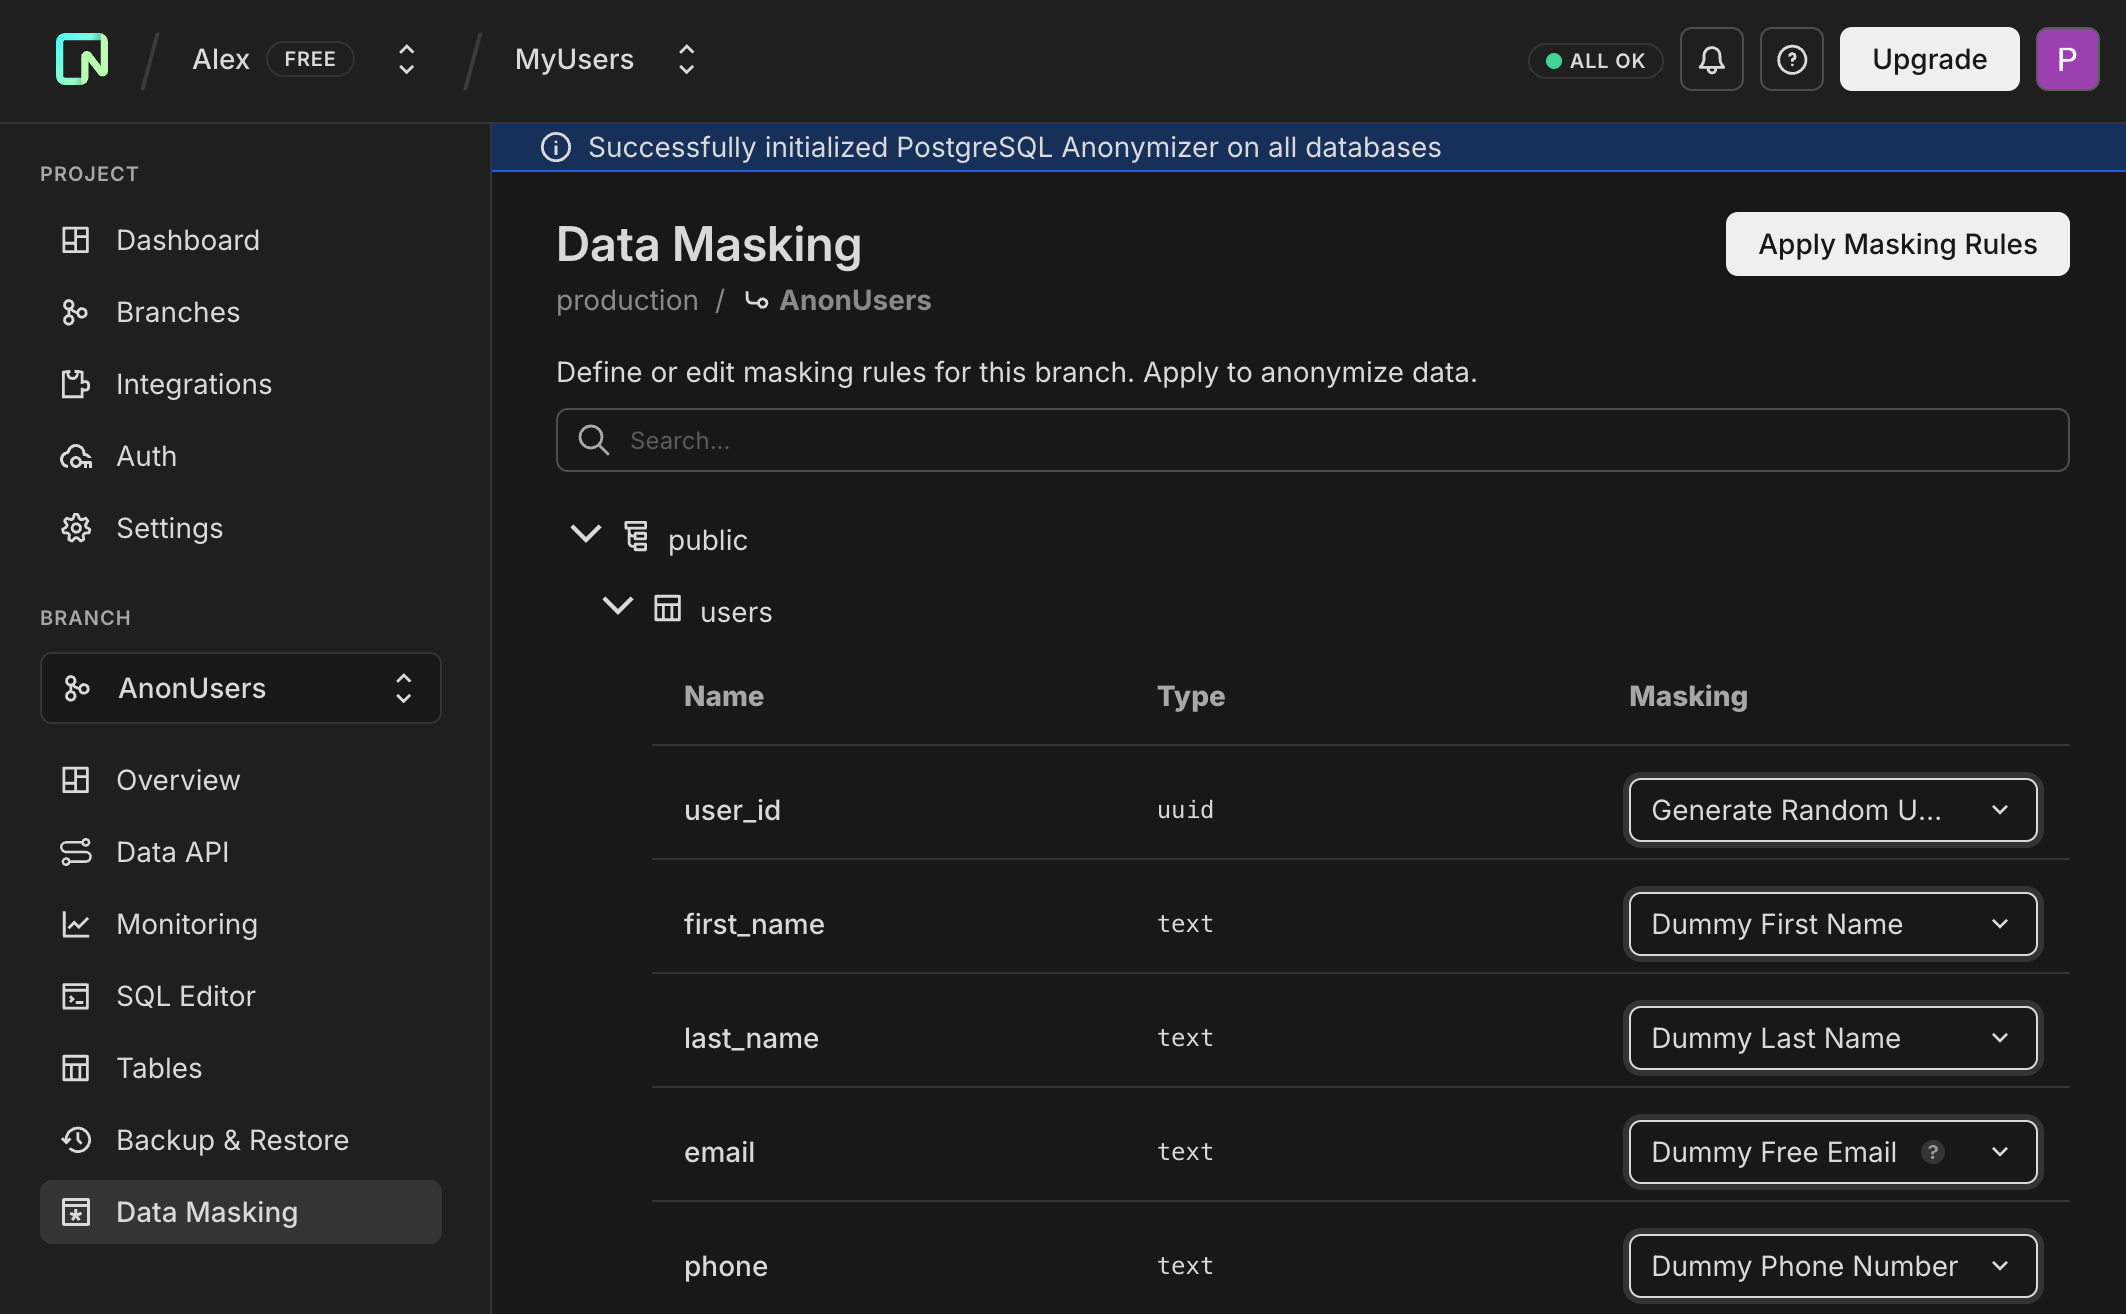Open the notifications bell

pos(1710,59)
